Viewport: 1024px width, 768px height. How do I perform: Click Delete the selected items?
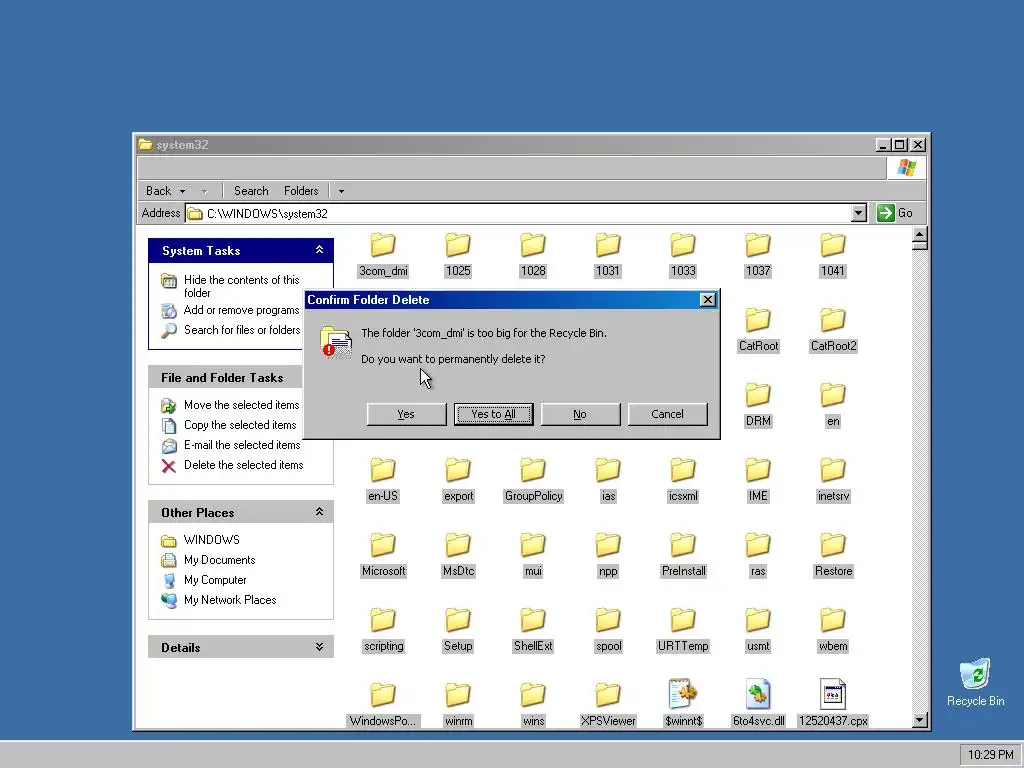coord(232,465)
